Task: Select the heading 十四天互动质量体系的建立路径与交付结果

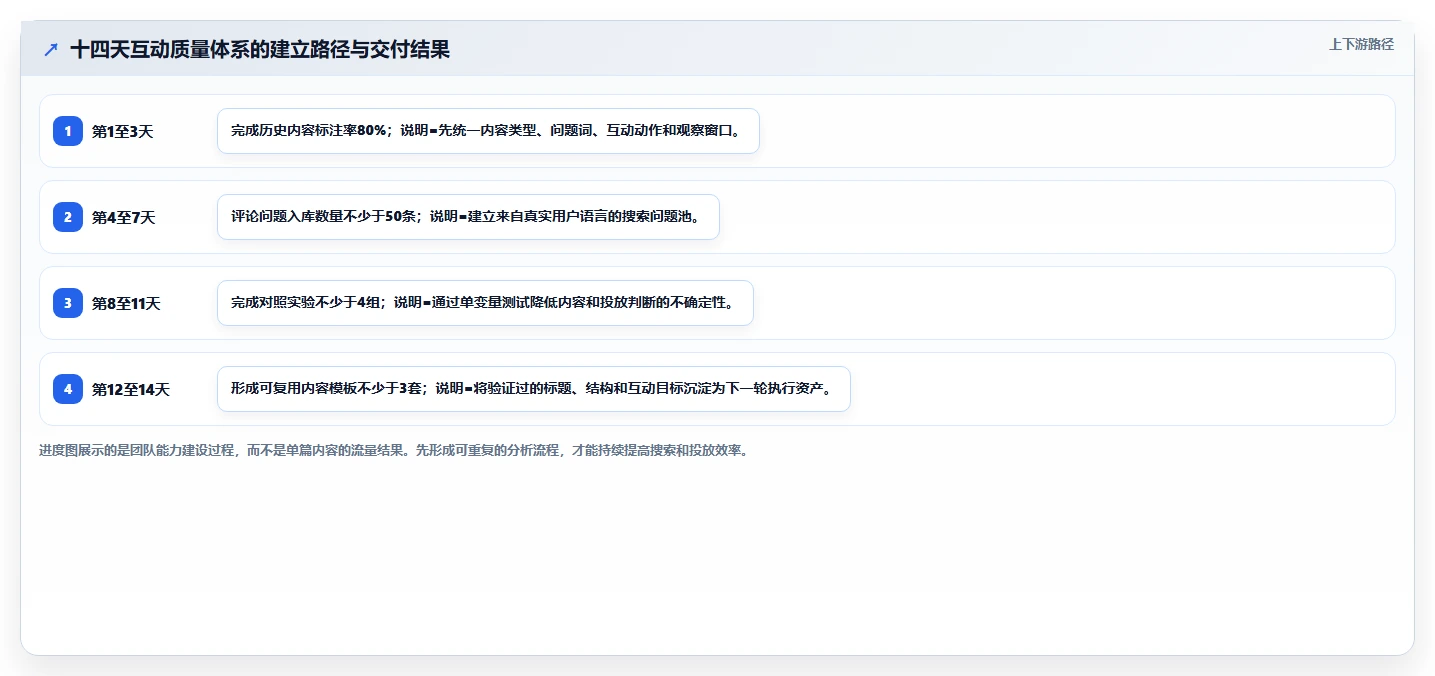Action: tap(260, 49)
